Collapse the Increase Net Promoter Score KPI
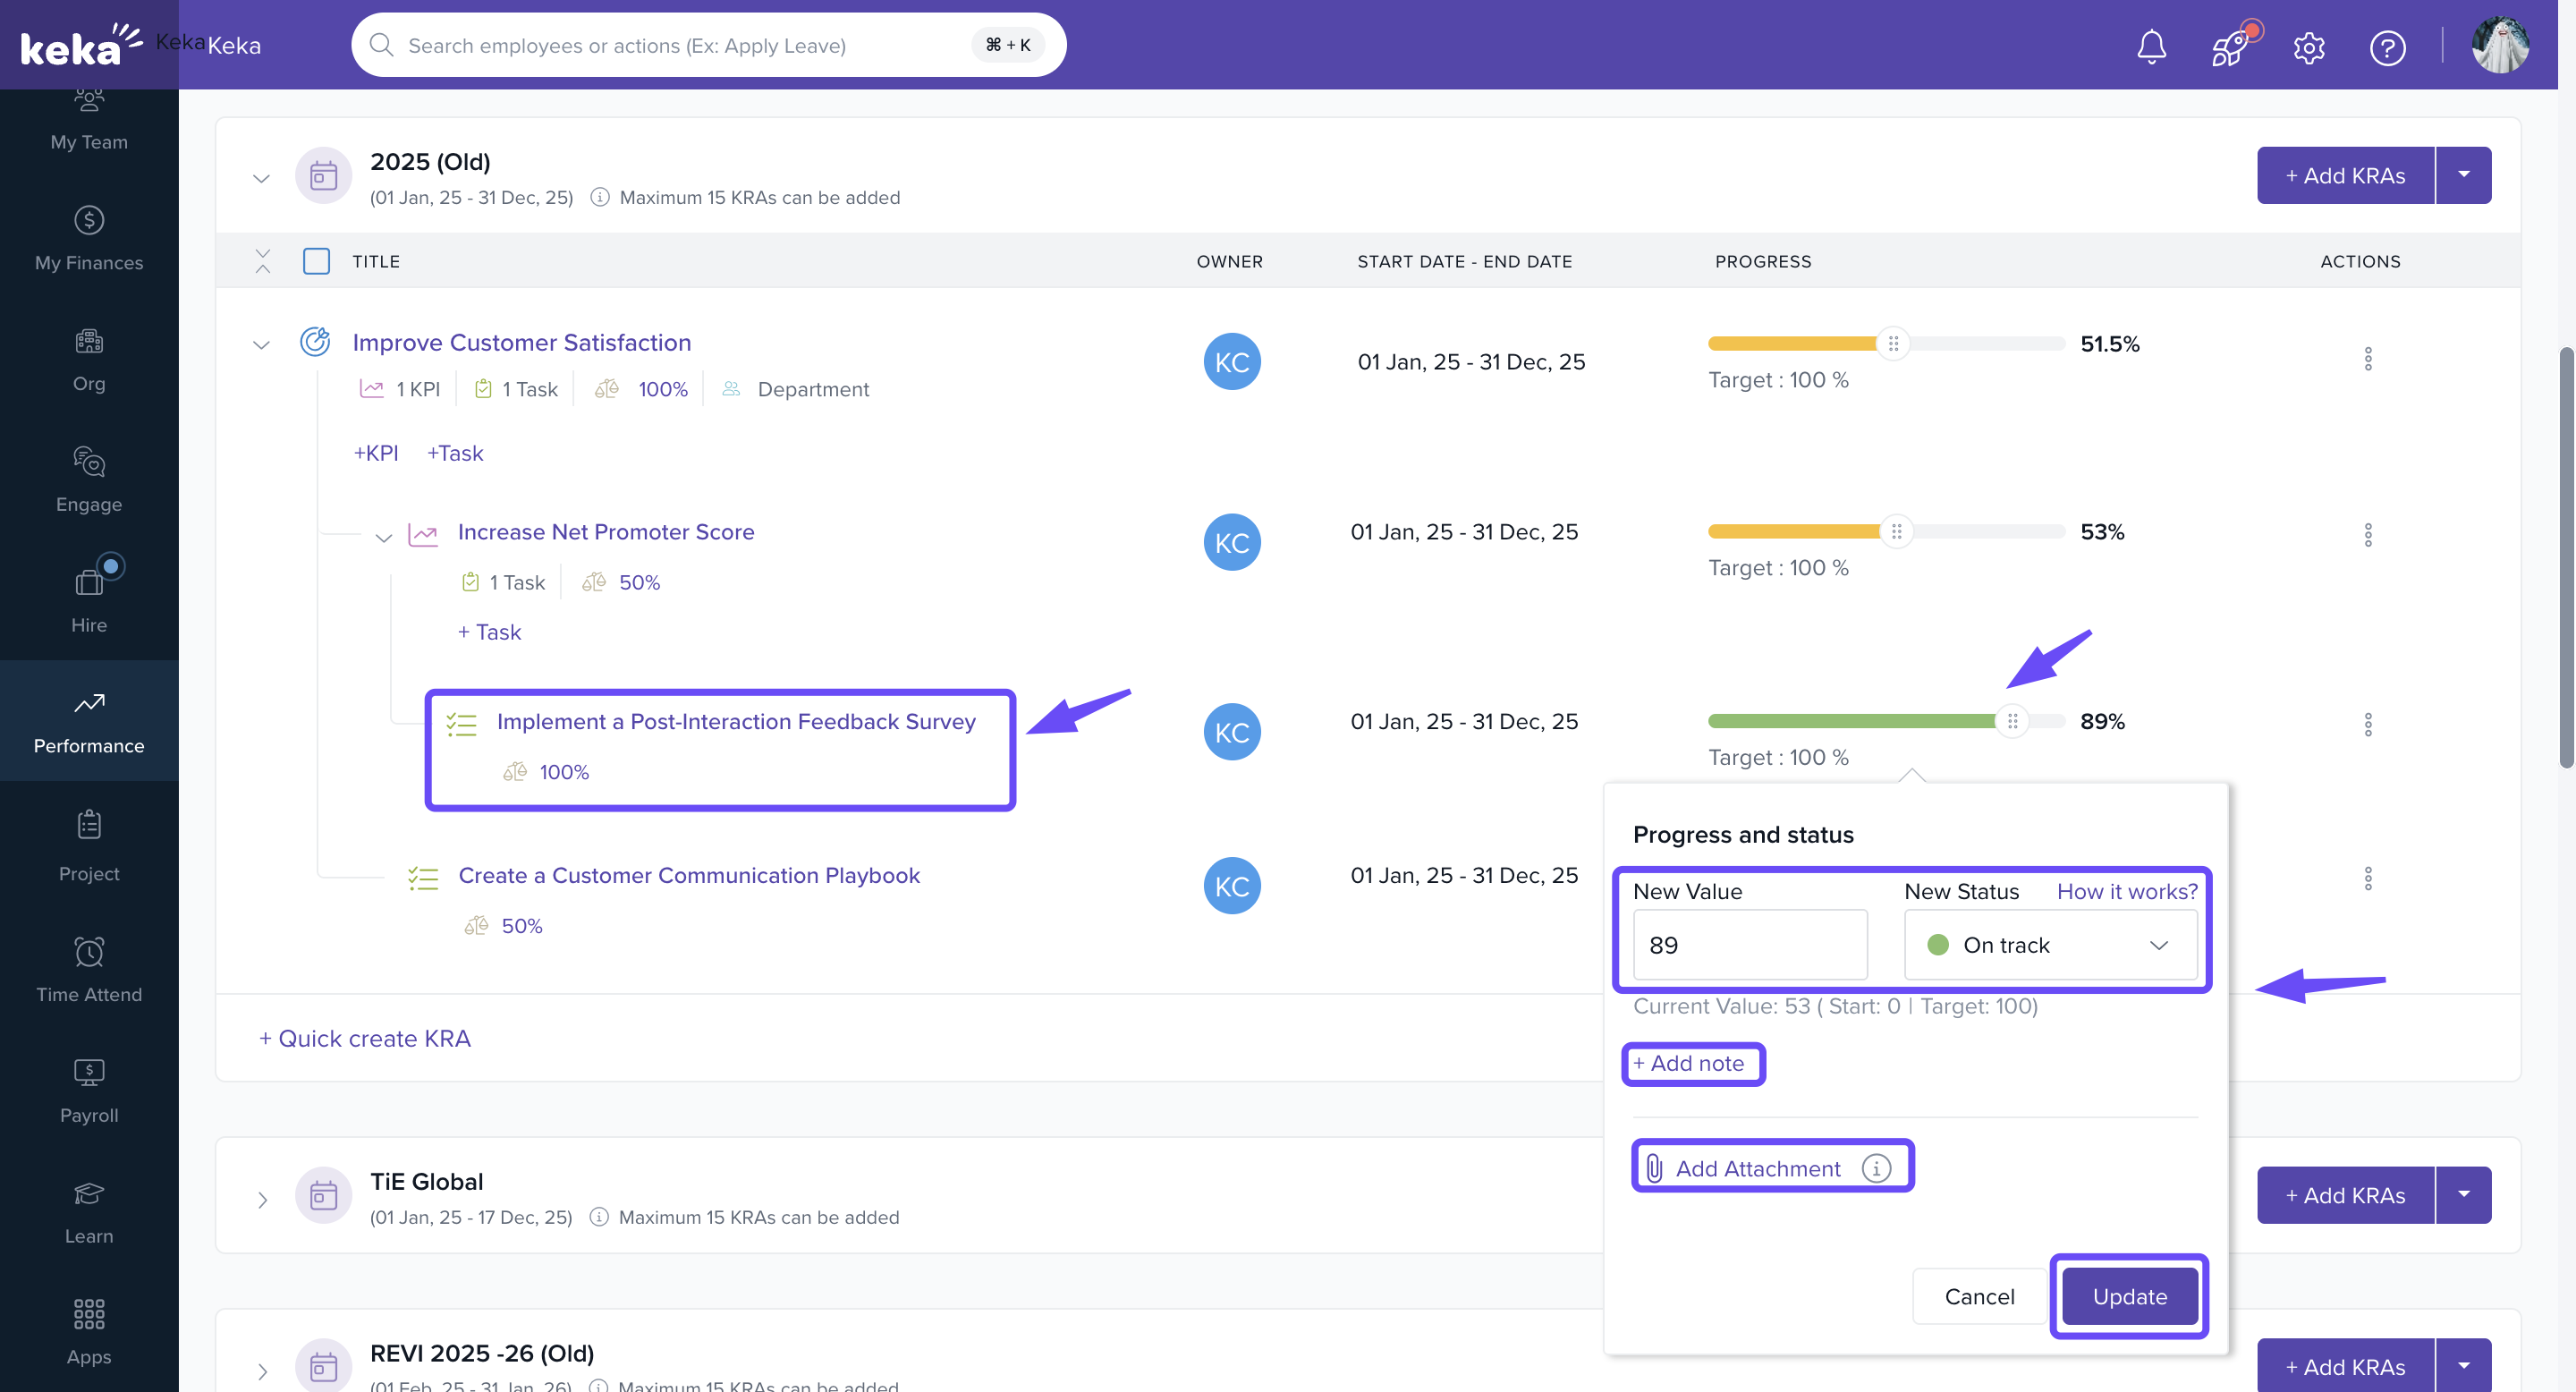 [383, 537]
